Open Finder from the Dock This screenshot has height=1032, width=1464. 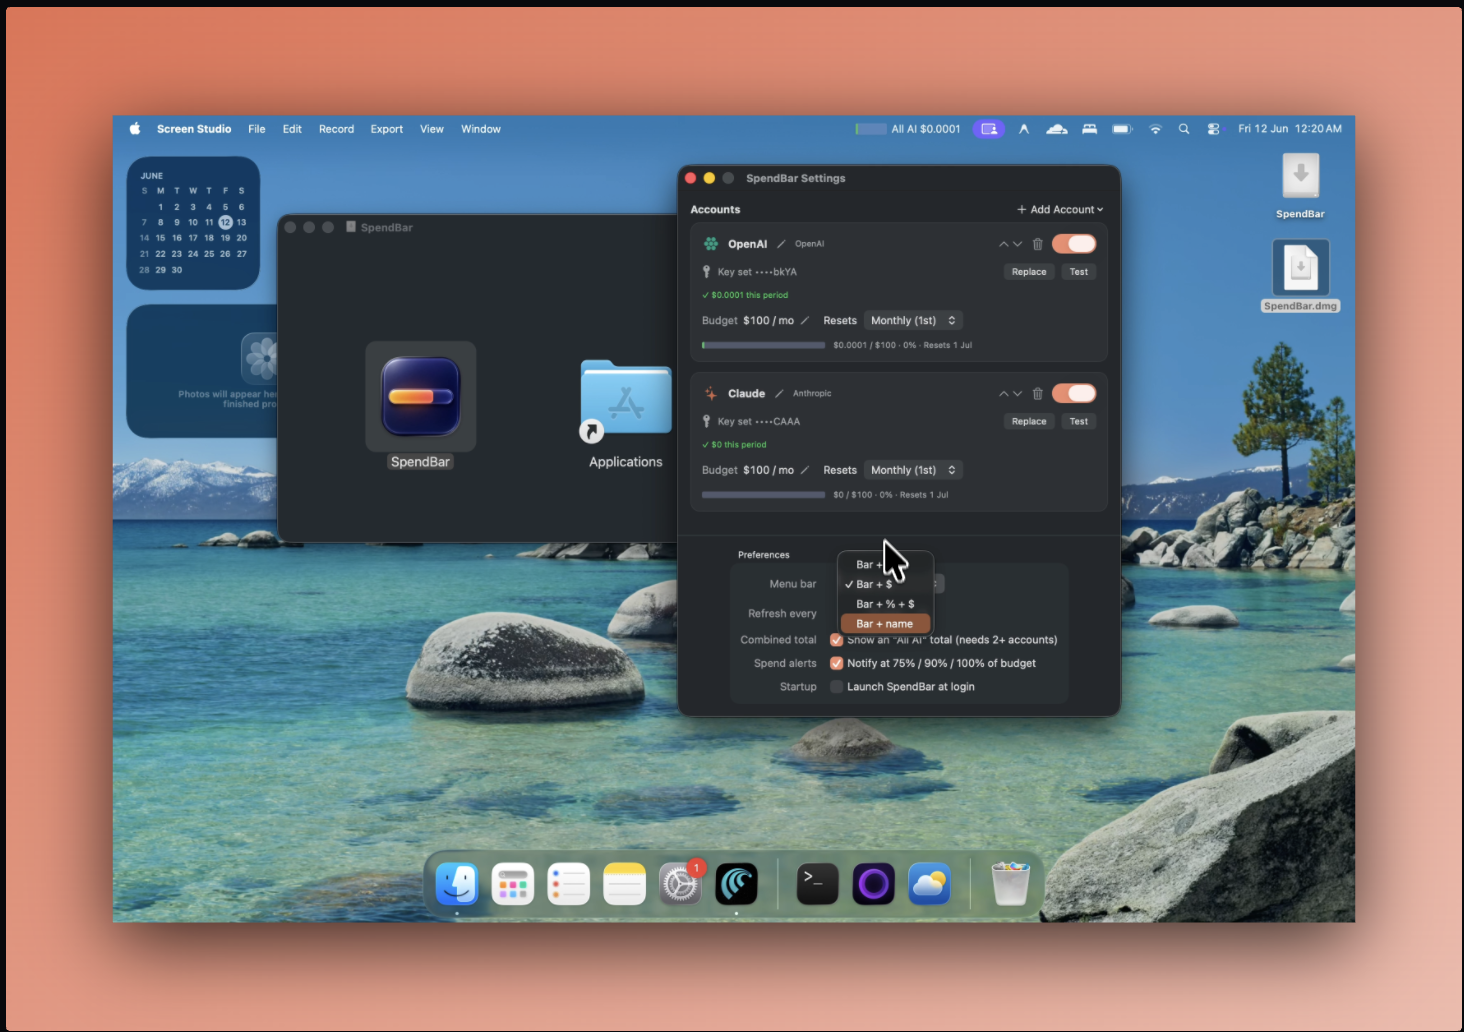click(457, 884)
